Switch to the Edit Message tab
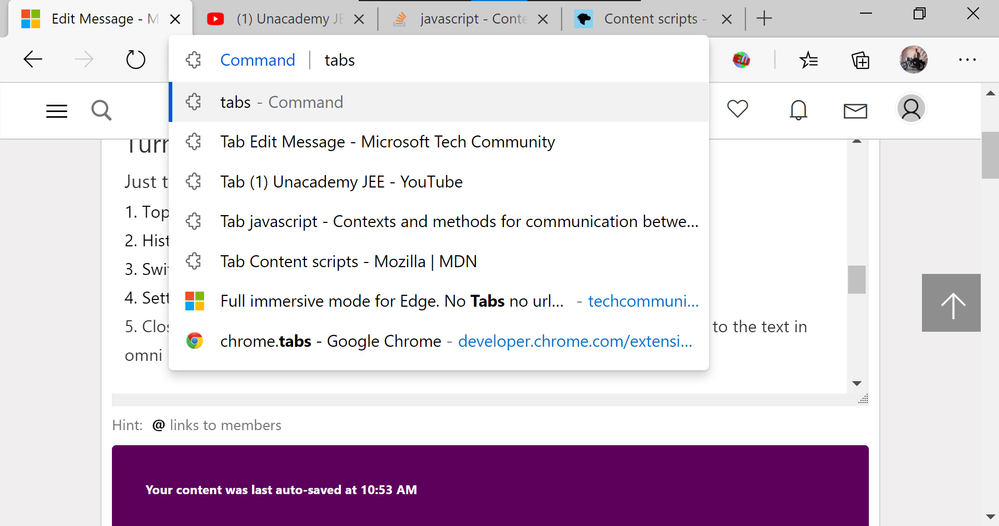 [x=99, y=19]
